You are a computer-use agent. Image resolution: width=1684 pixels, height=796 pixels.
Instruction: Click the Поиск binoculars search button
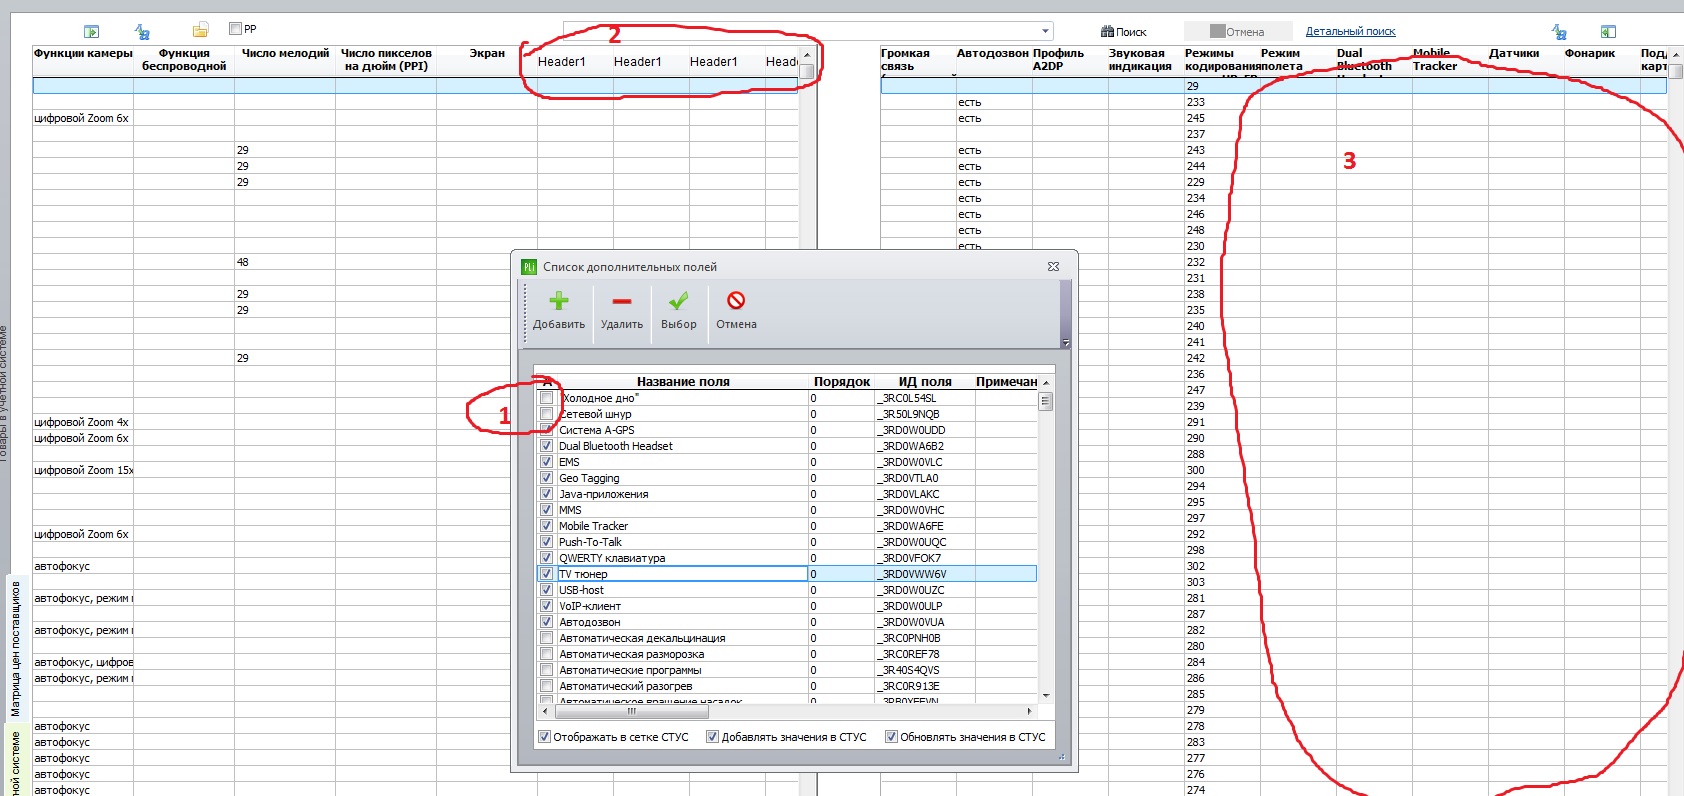pos(1124,32)
